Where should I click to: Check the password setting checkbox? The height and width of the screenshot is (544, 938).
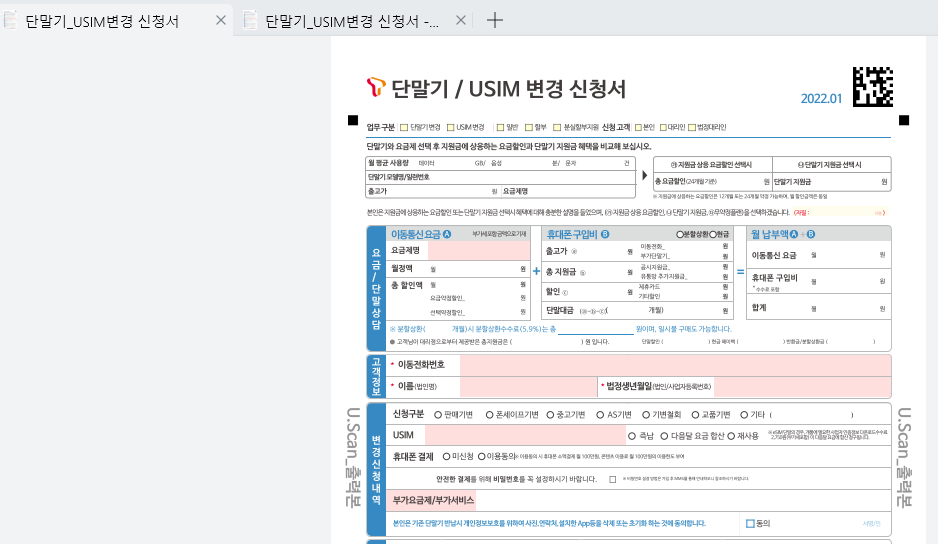[613, 479]
